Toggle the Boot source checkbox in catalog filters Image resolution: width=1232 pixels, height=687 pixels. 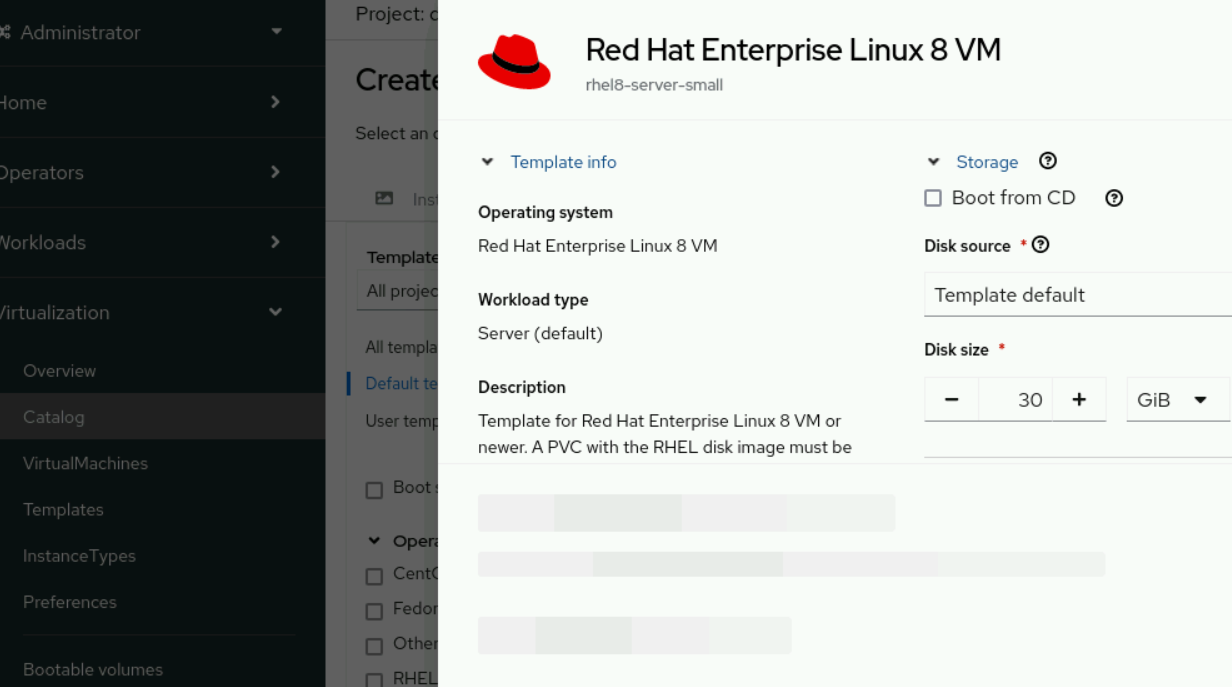click(x=374, y=490)
